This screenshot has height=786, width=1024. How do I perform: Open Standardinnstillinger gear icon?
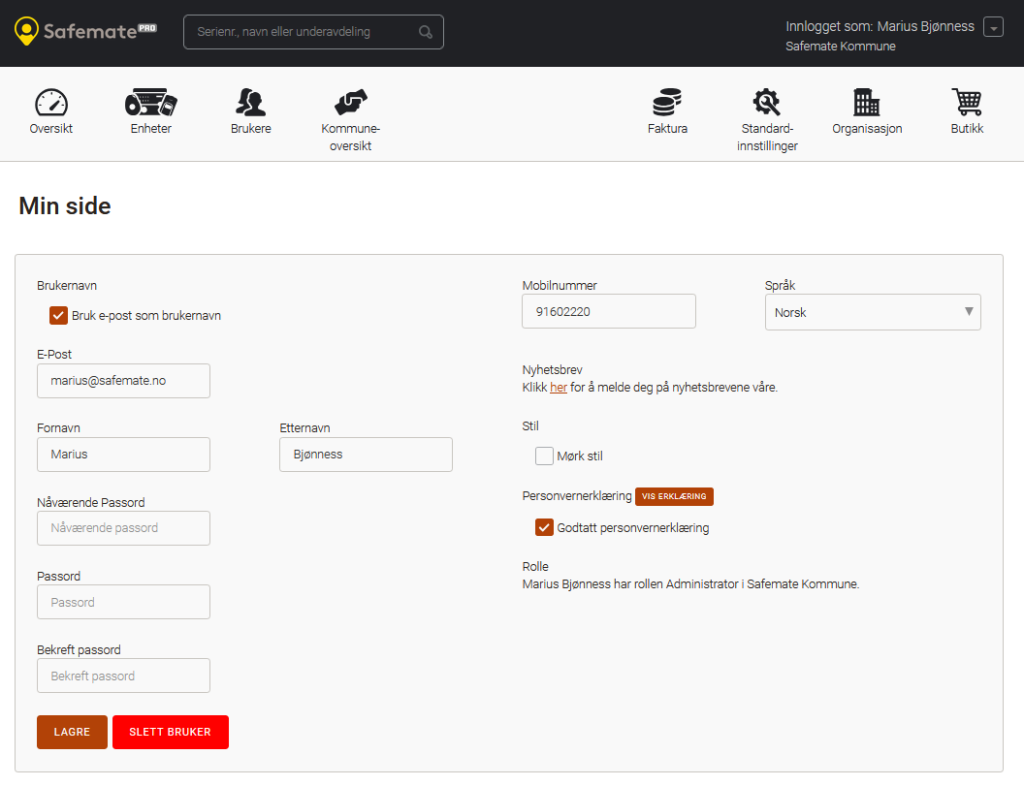(767, 102)
